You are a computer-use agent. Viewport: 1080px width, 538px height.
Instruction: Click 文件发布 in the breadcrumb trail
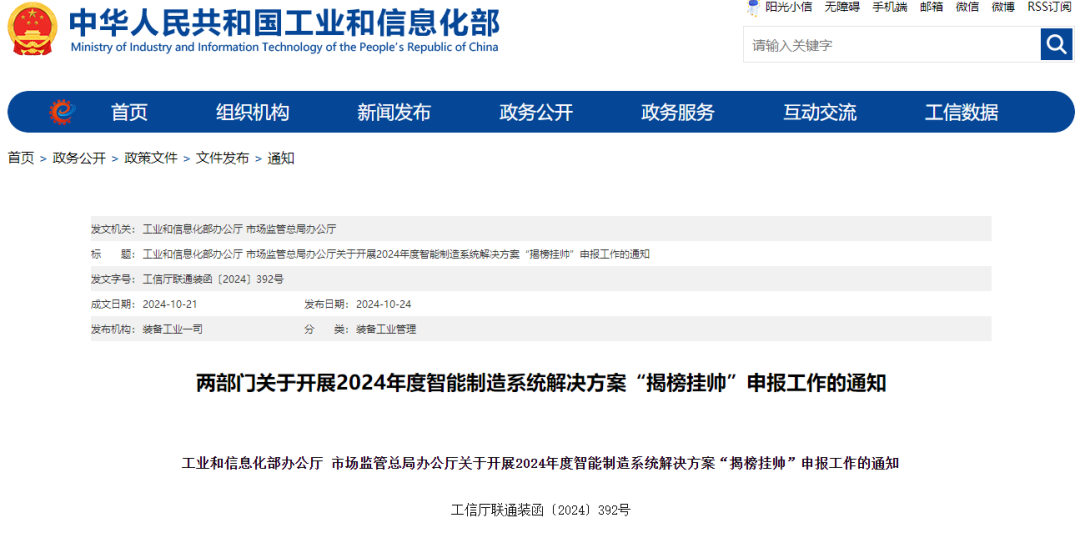tap(222, 158)
